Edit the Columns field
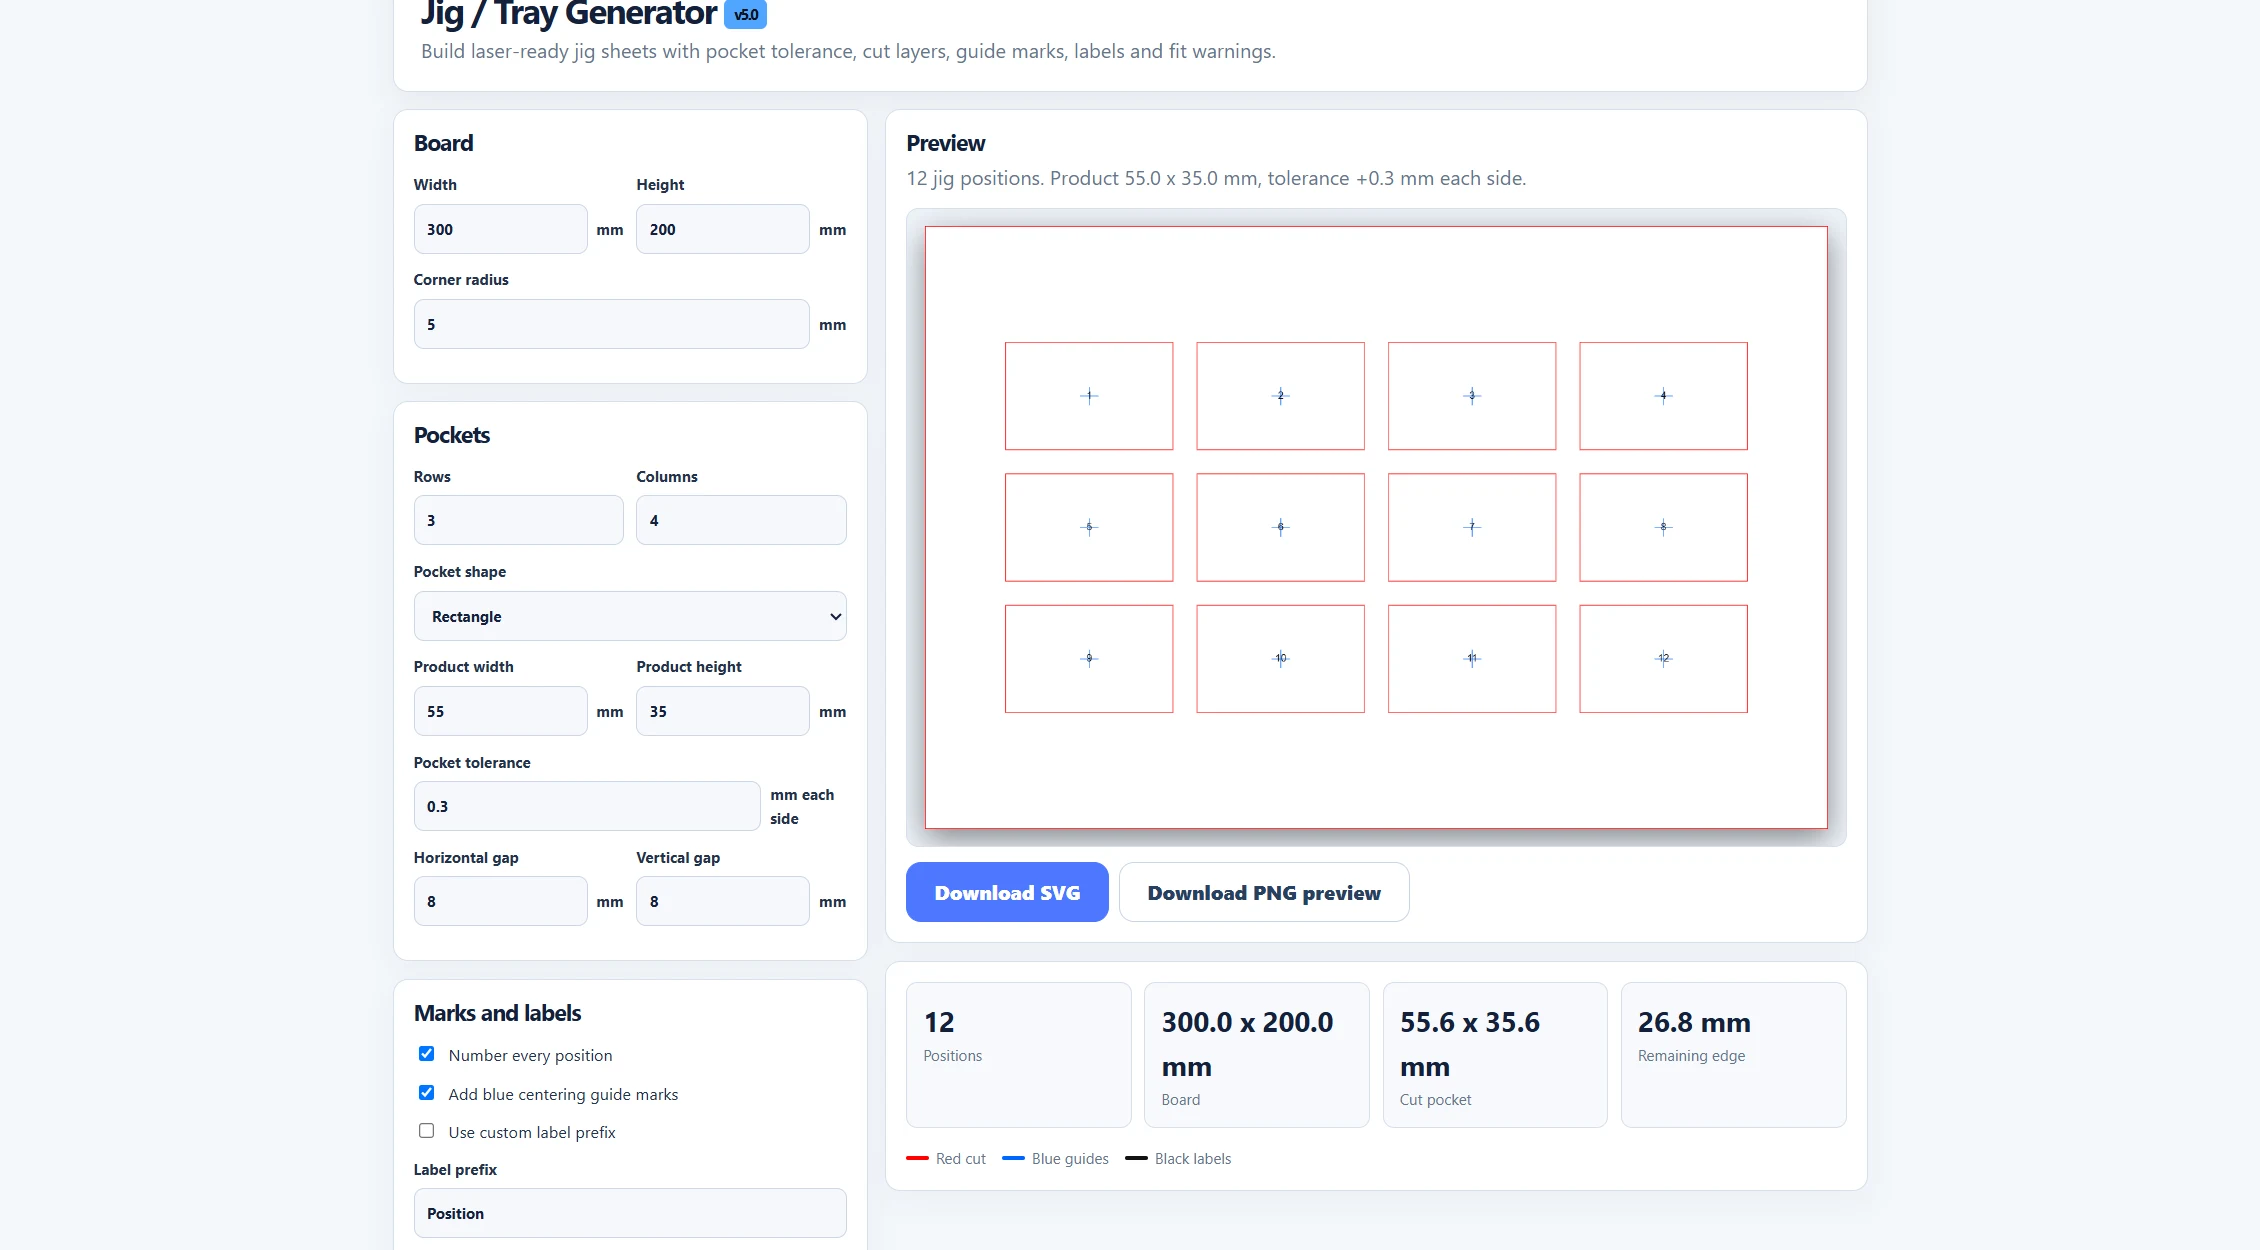Image resolution: width=2260 pixels, height=1250 pixels. (x=741, y=520)
